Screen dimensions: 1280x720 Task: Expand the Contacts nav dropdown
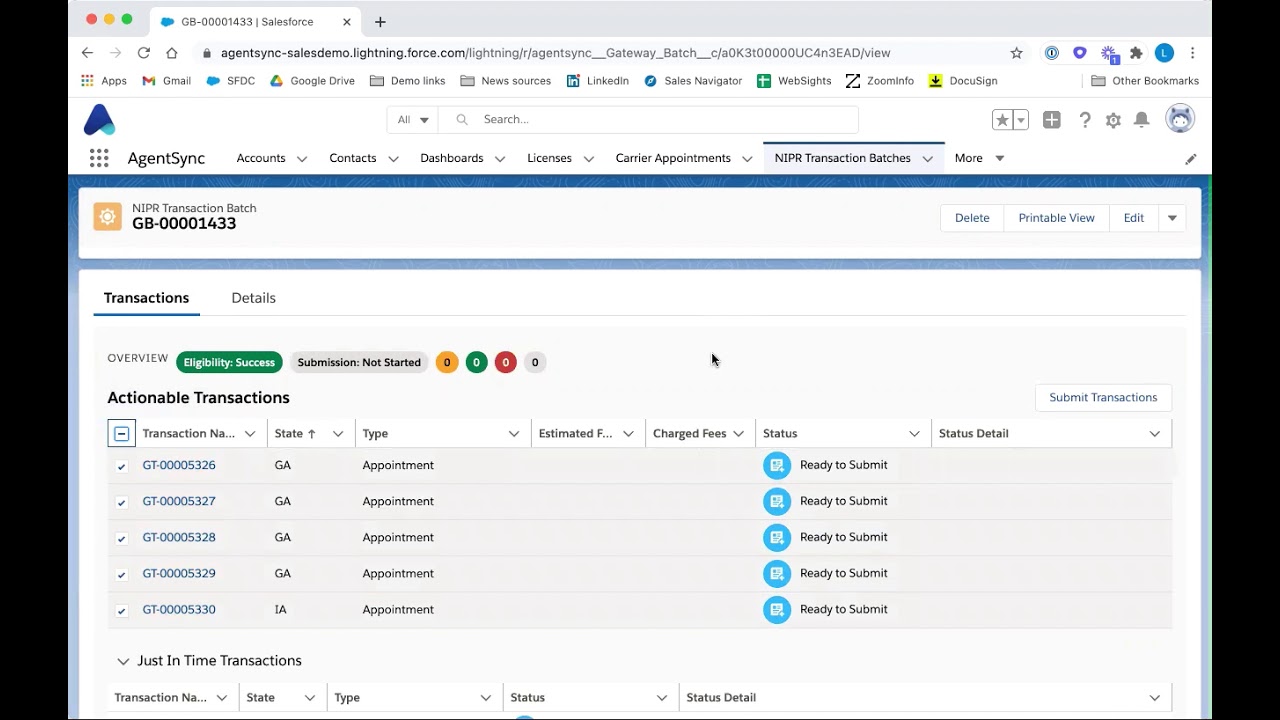pos(393,159)
